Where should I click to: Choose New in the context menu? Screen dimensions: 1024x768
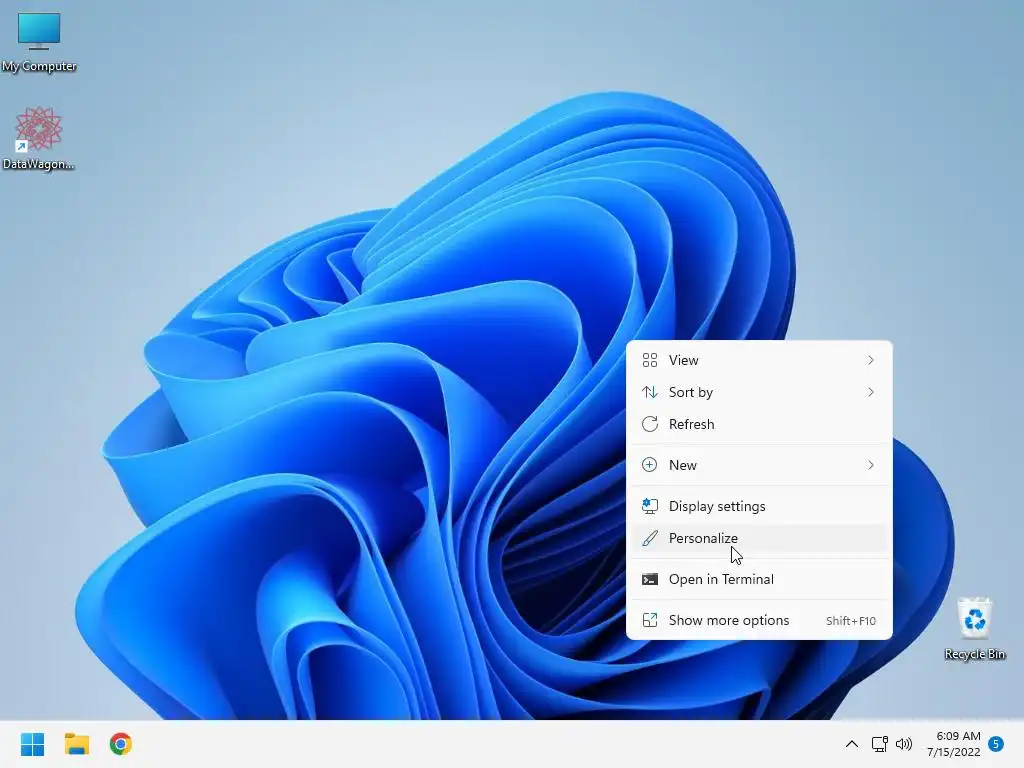pos(759,466)
